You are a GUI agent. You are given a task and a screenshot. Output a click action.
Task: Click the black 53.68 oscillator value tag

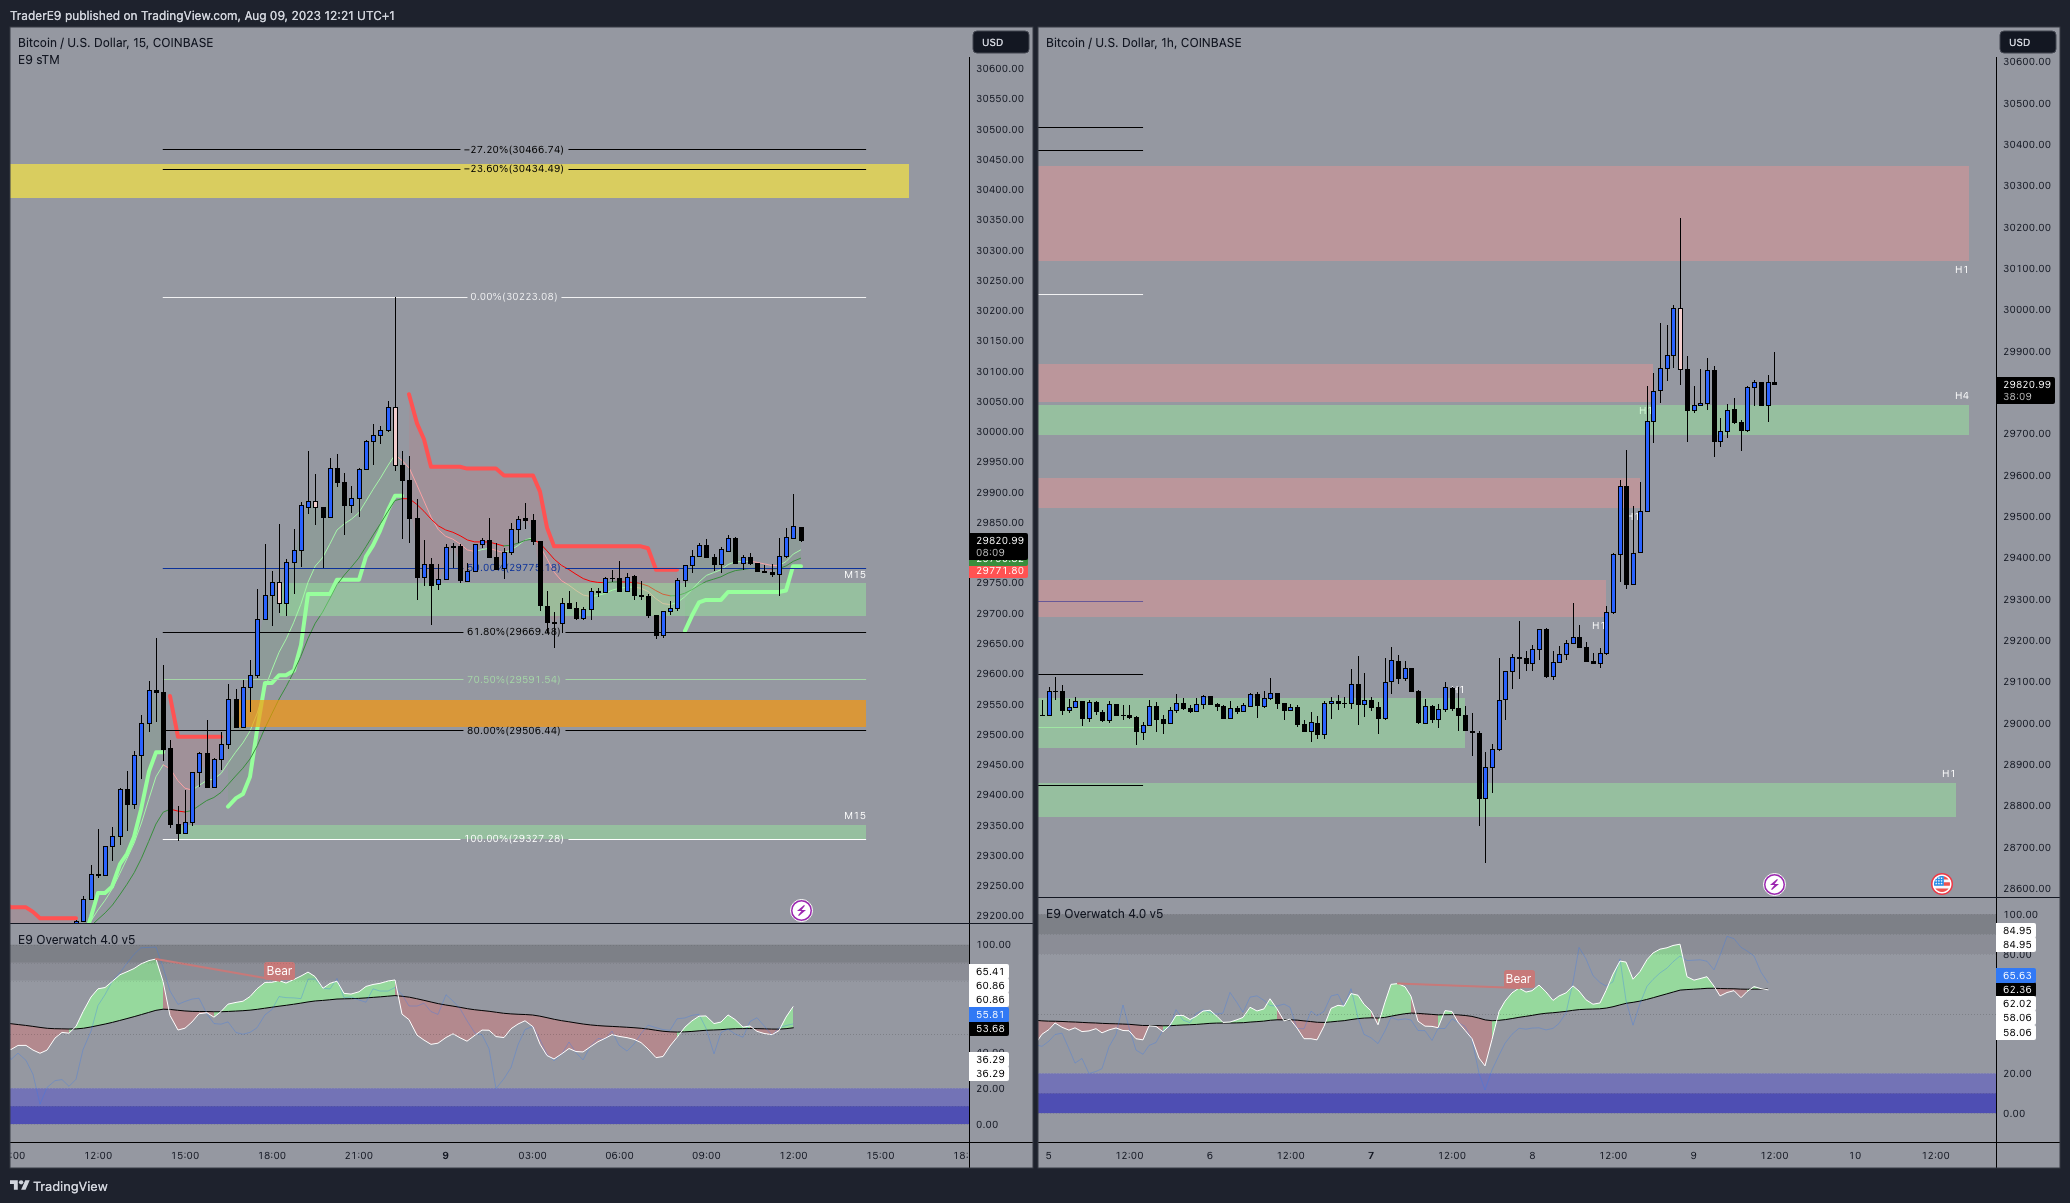(x=990, y=1029)
